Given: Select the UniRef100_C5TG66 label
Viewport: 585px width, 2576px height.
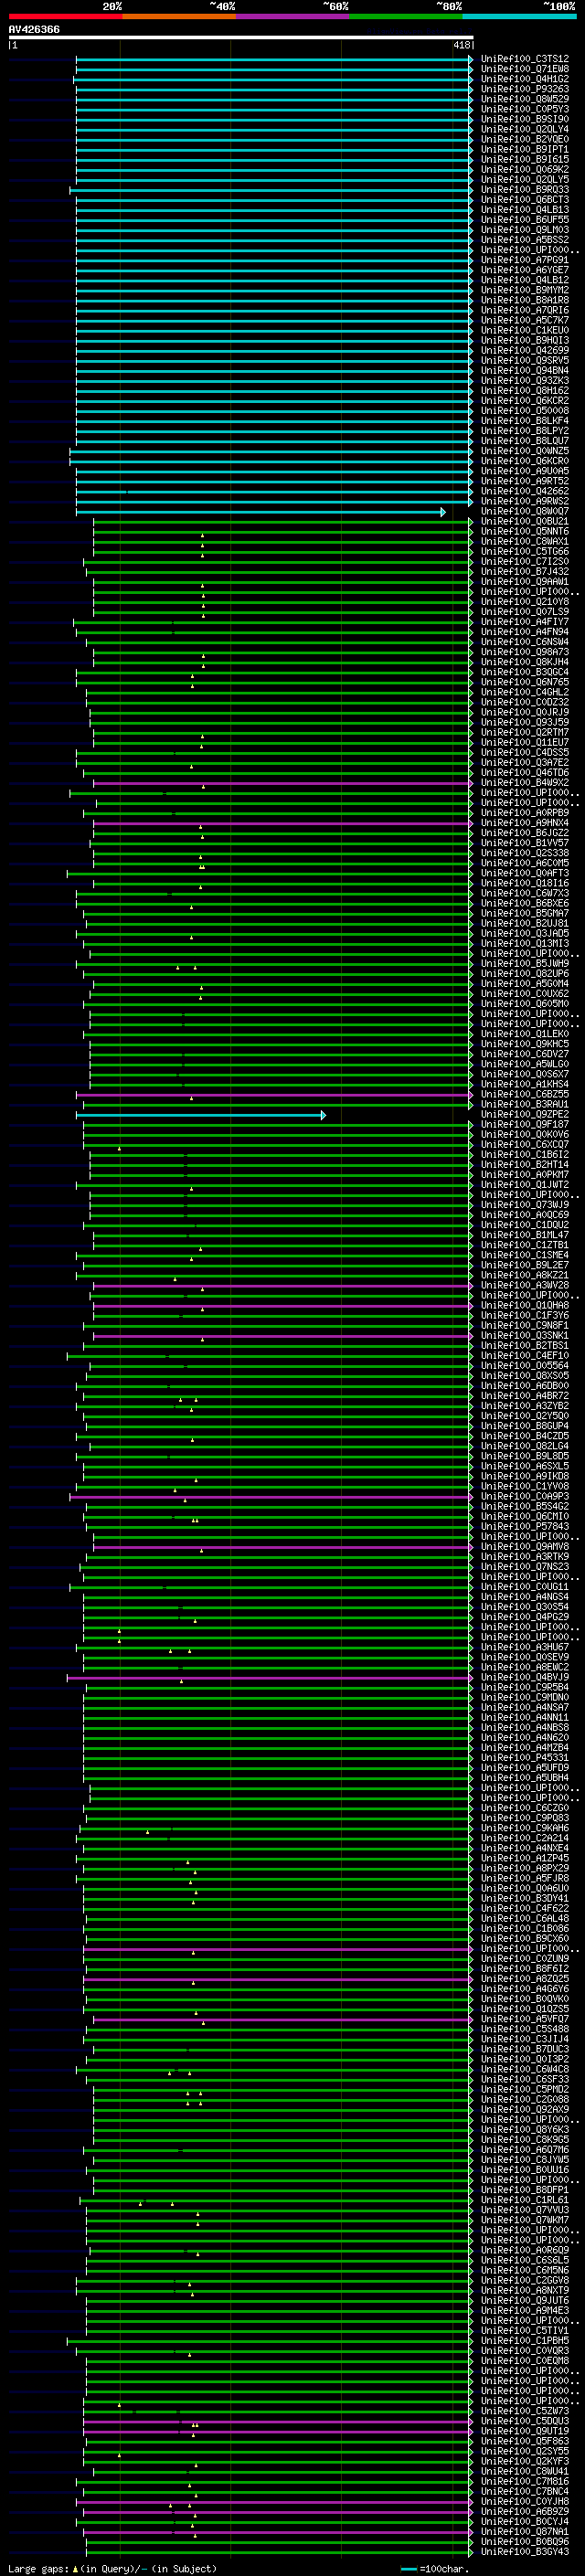Looking at the screenshot, I should tap(524, 552).
